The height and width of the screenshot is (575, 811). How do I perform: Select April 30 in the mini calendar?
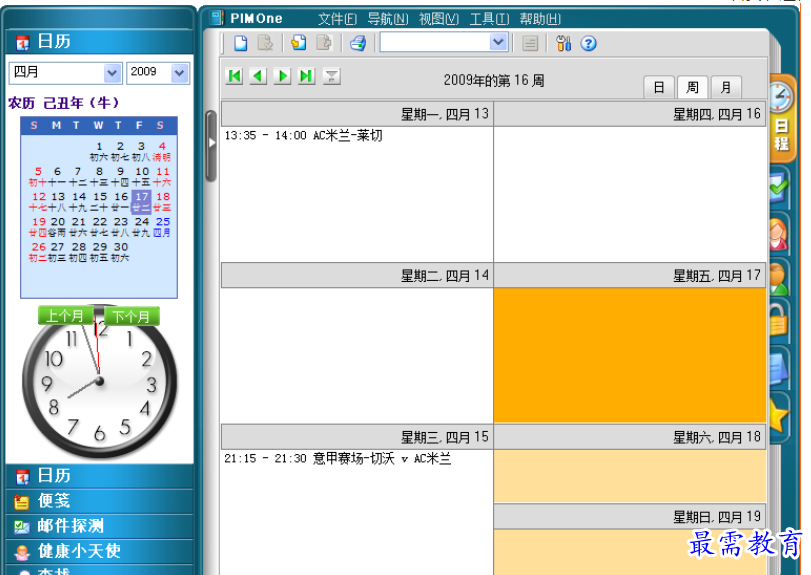point(121,252)
